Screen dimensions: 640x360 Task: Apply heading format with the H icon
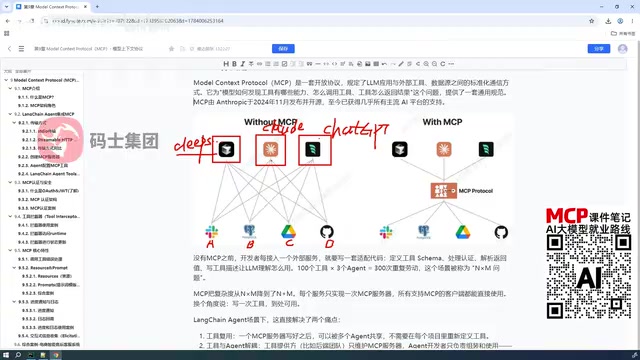coord(226,64)
